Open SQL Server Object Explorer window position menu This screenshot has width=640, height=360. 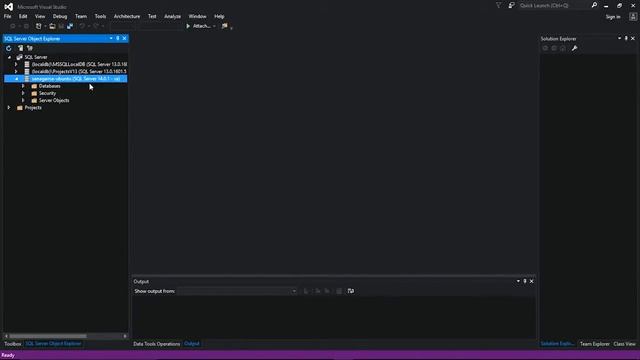click(111, 38)
